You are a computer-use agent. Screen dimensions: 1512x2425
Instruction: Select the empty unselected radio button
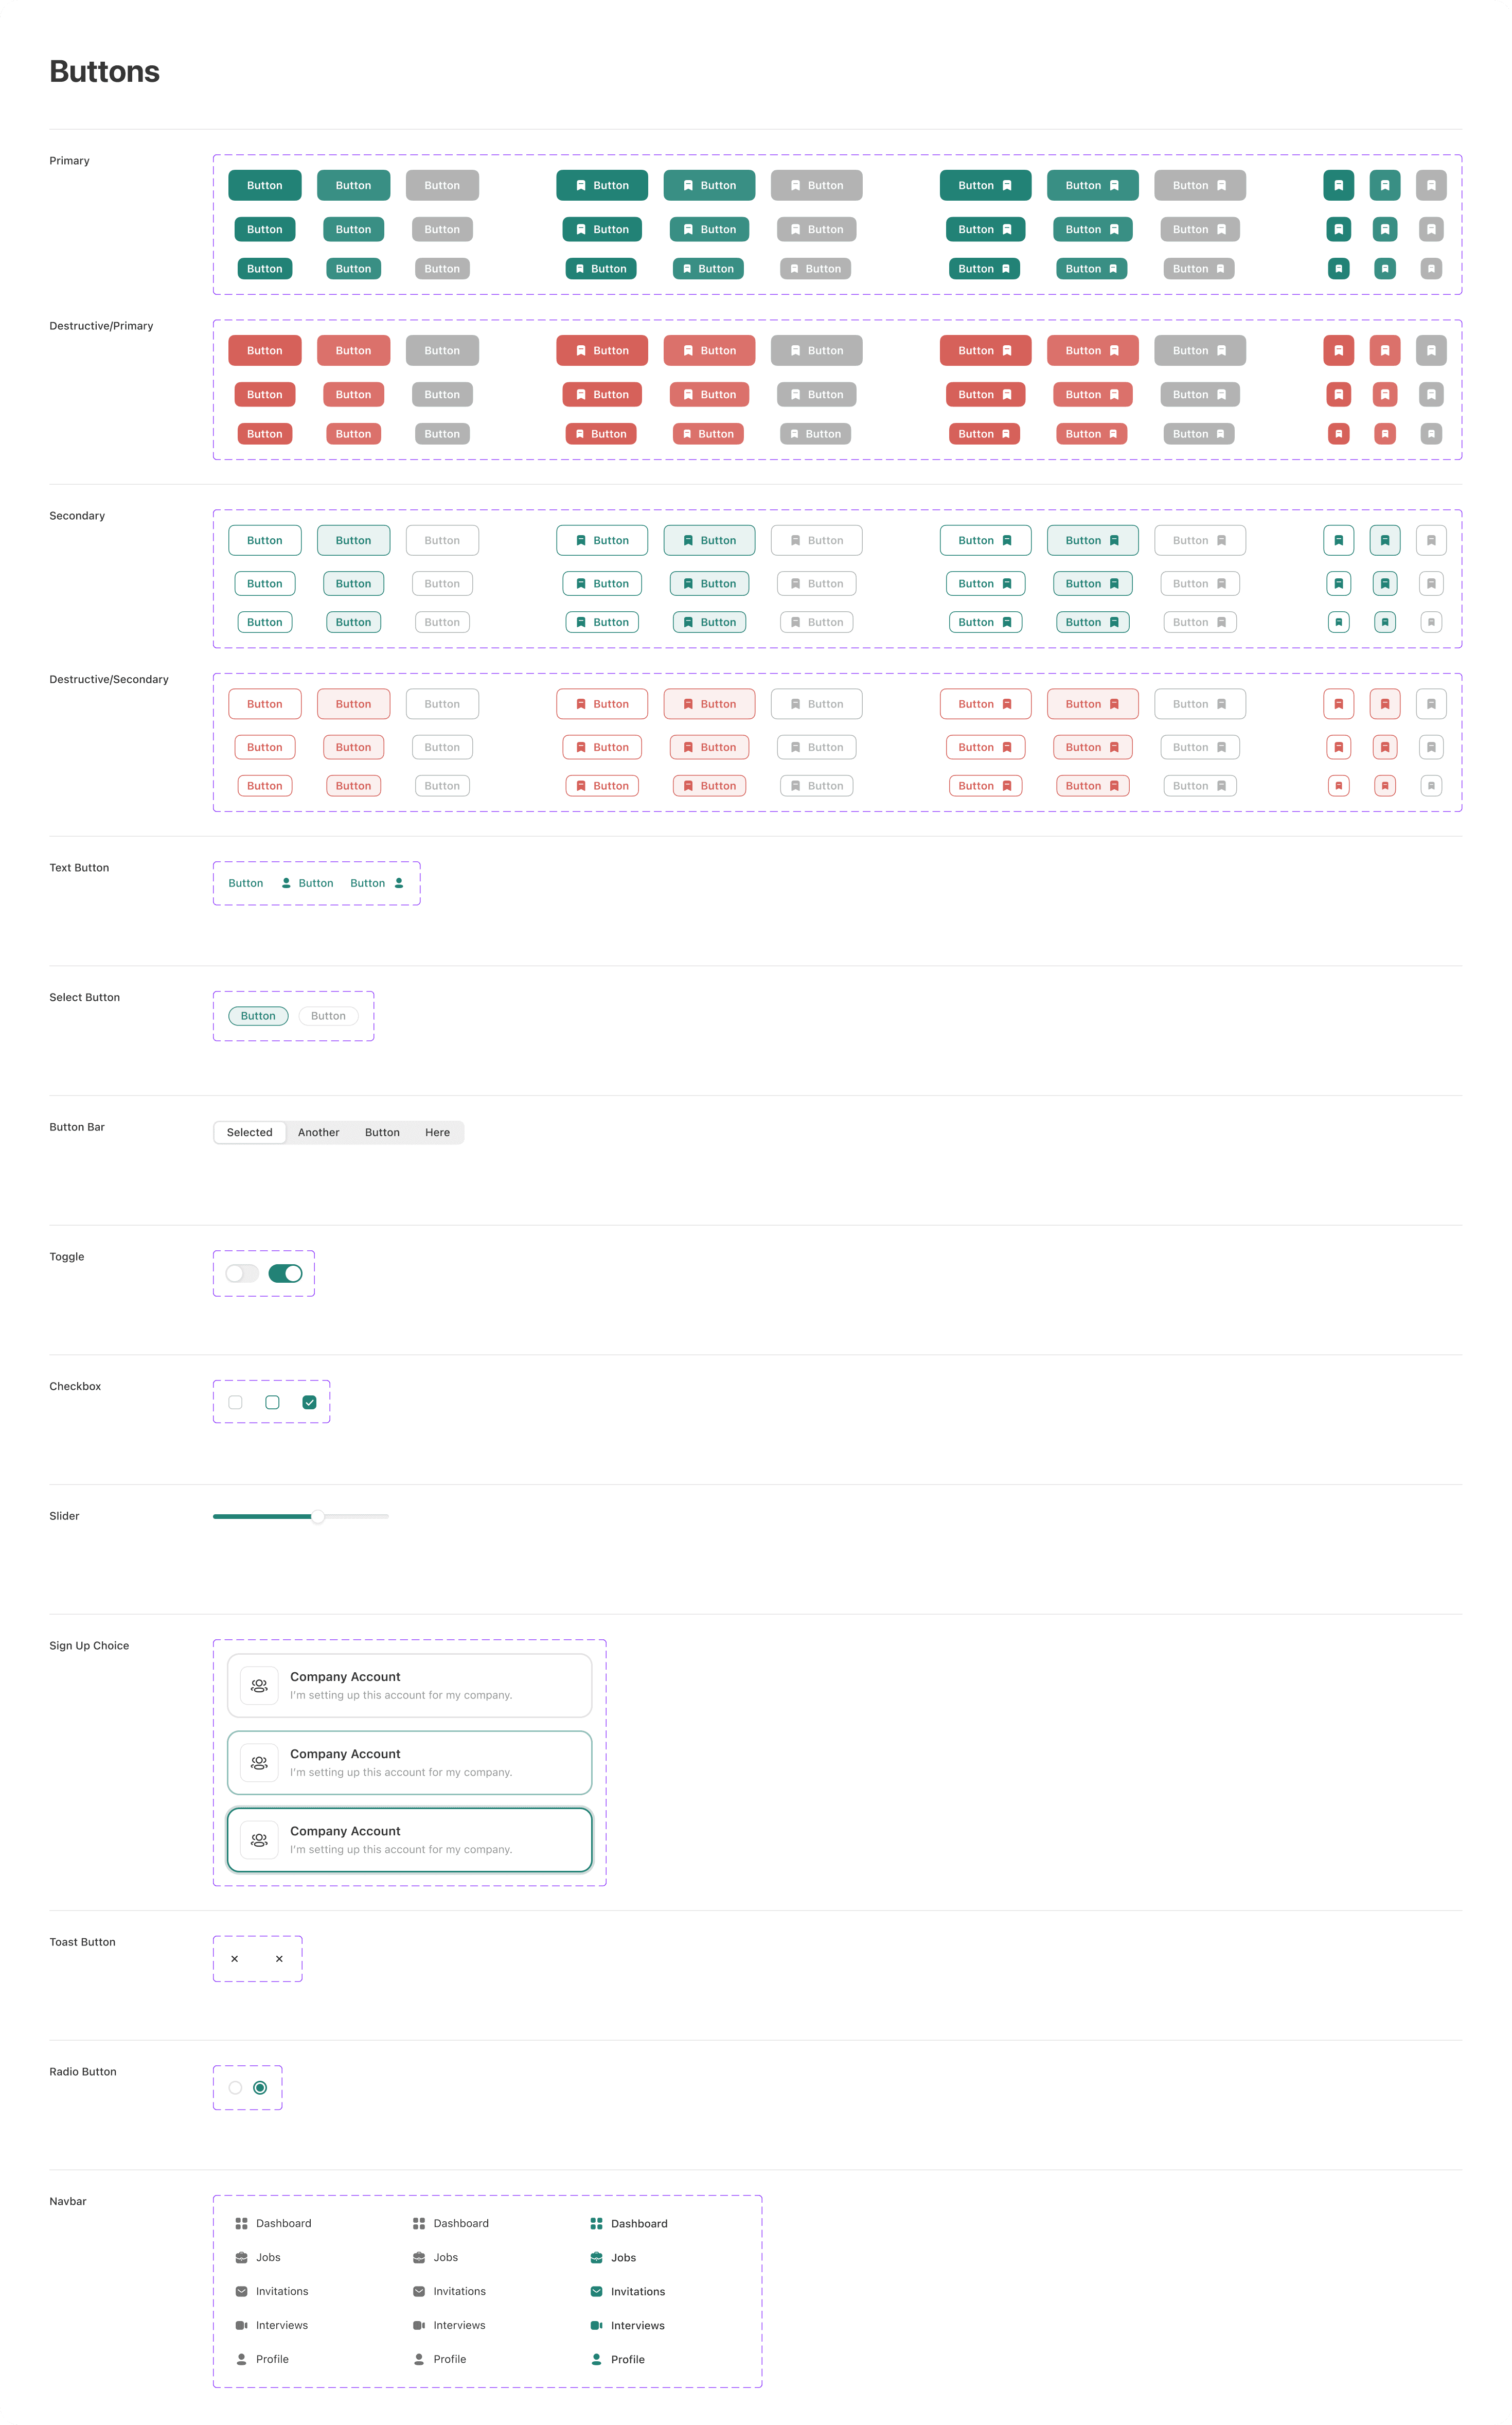235,2087
